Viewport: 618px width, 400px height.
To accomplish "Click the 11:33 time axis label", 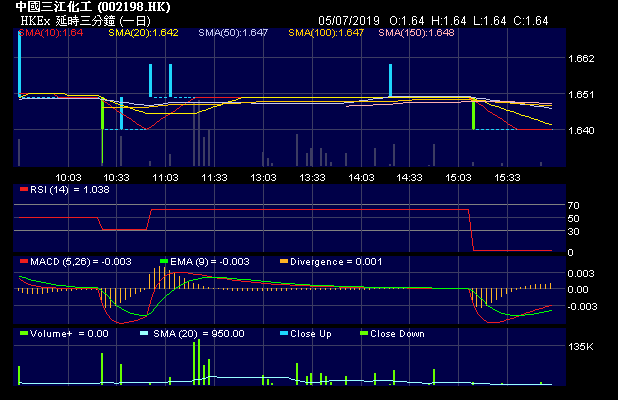I will (x=214, y=178).
